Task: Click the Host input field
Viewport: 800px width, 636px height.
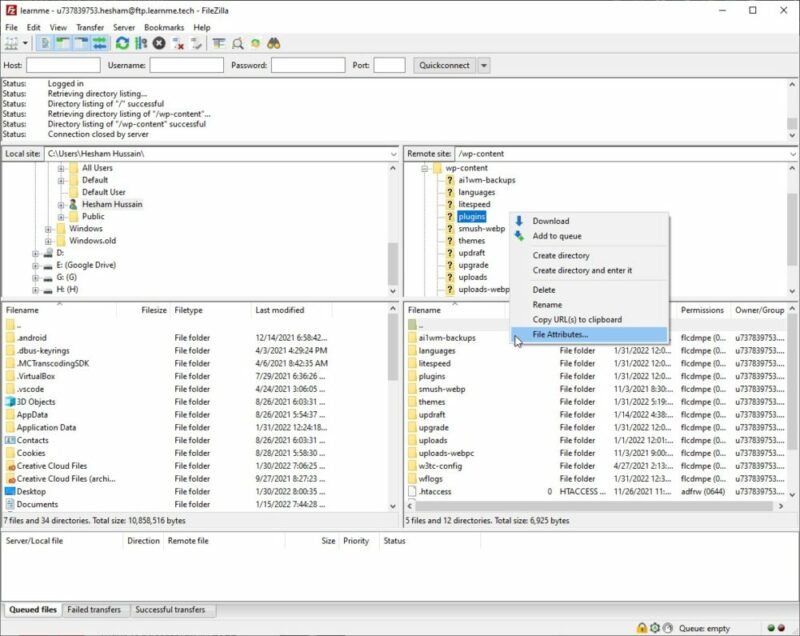Action: [x=63, y=65]
